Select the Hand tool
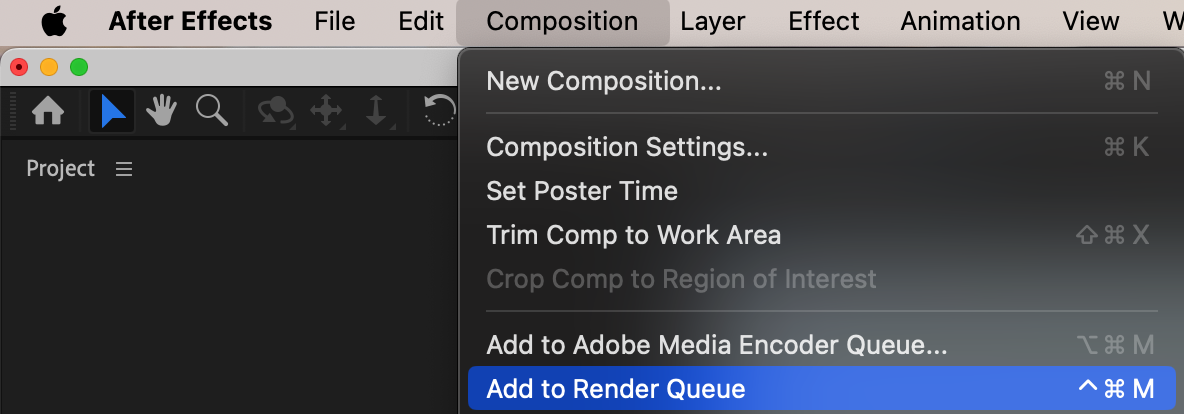This screenshot has width=1184, height=414. [x=161, y=111]
